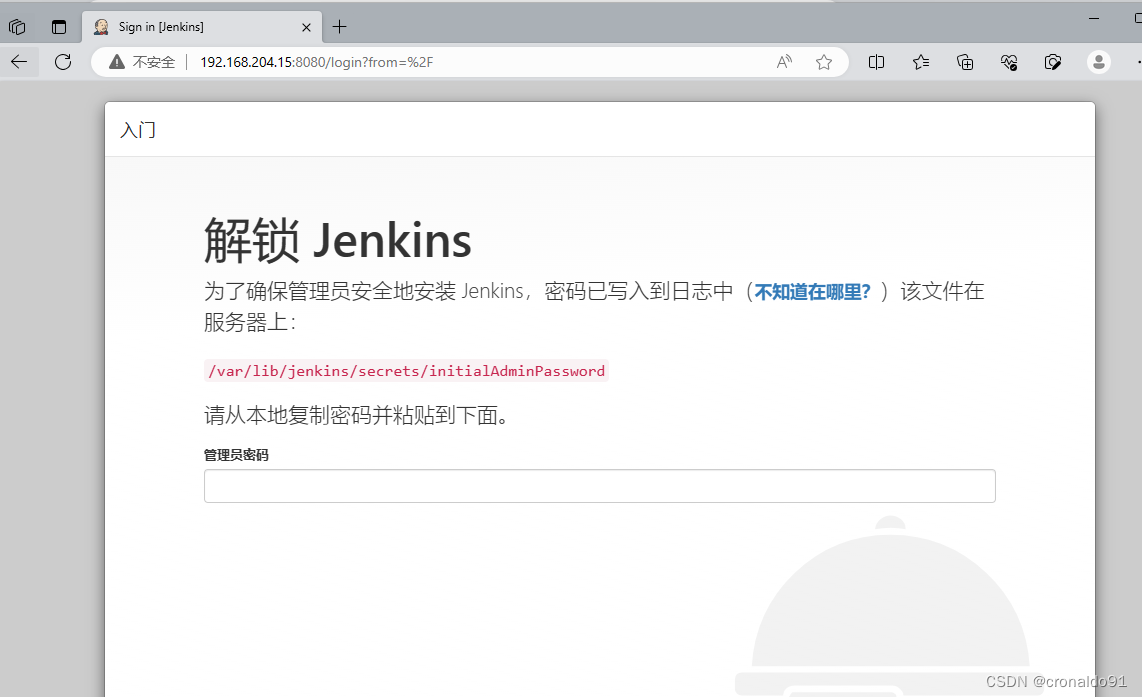This screenshot has height=697, width=1142.
Task: Click the read aloud icon
Action: click(x=784, y=62)
